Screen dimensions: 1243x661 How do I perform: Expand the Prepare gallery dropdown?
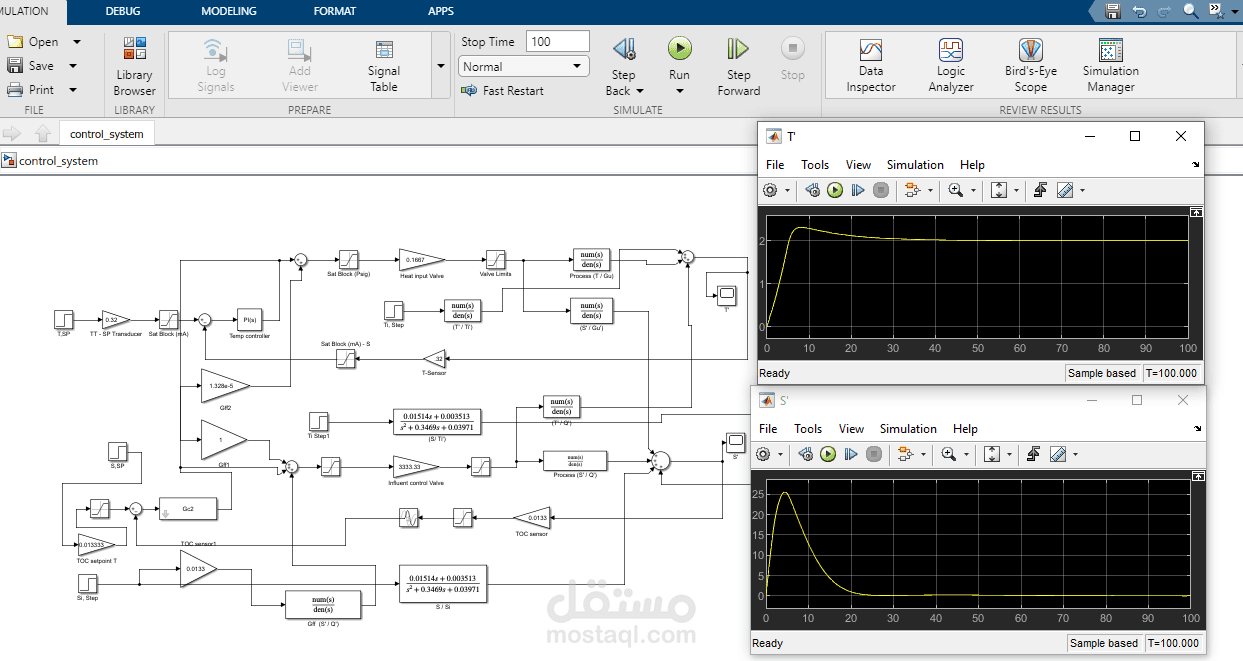441,66
